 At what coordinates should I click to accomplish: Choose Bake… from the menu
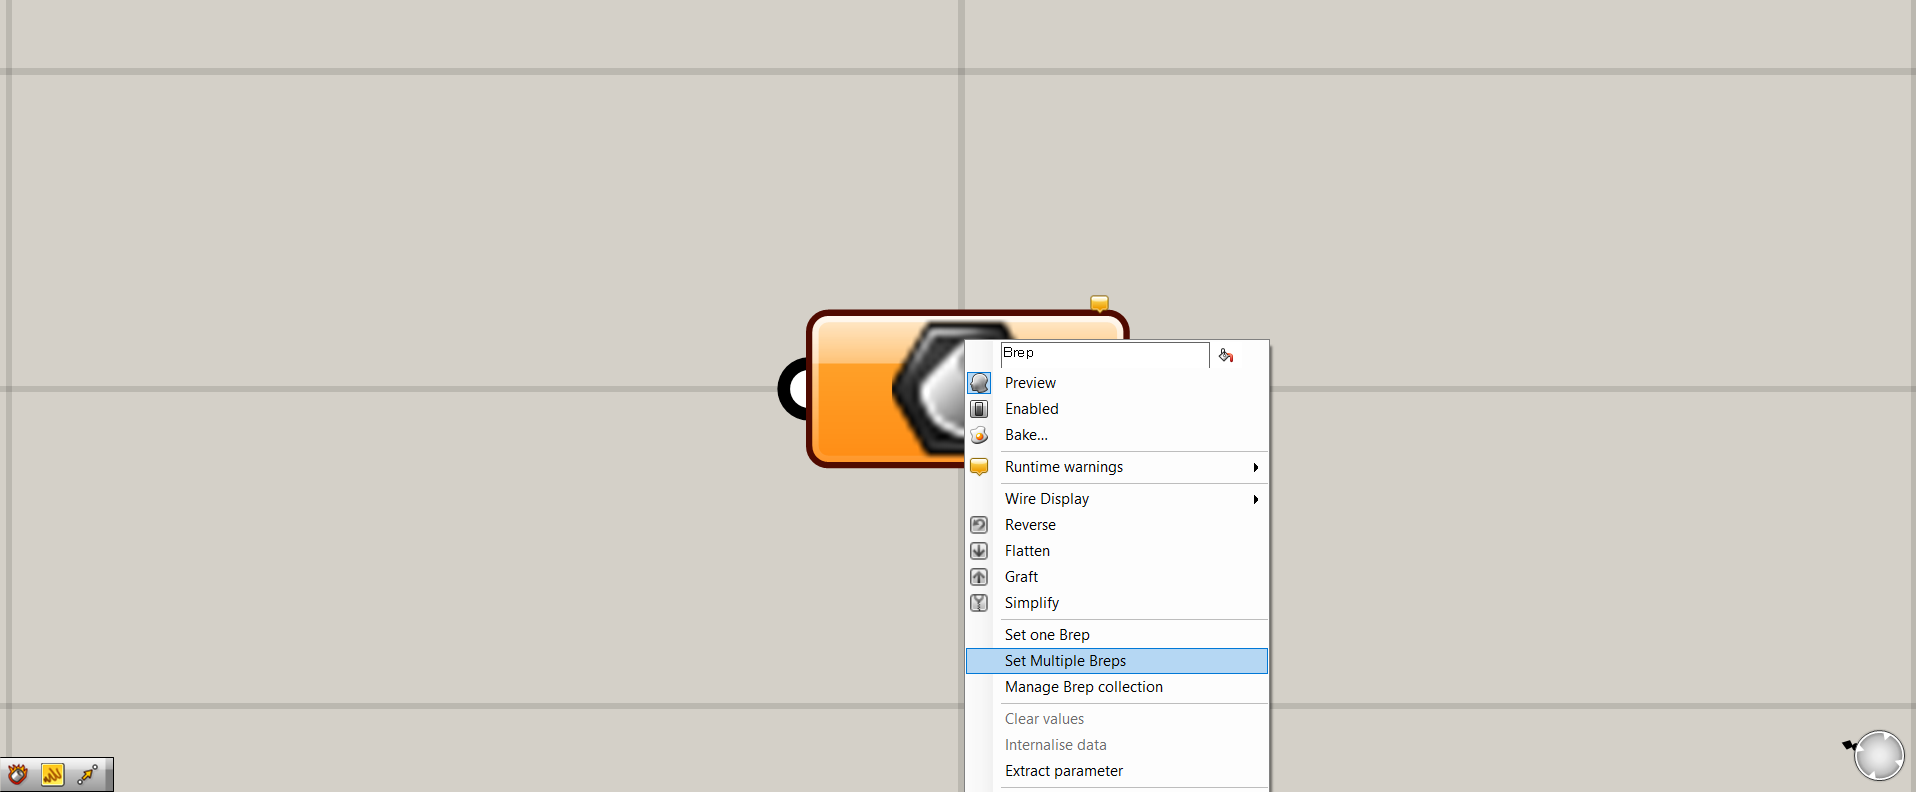(1116, 435)
